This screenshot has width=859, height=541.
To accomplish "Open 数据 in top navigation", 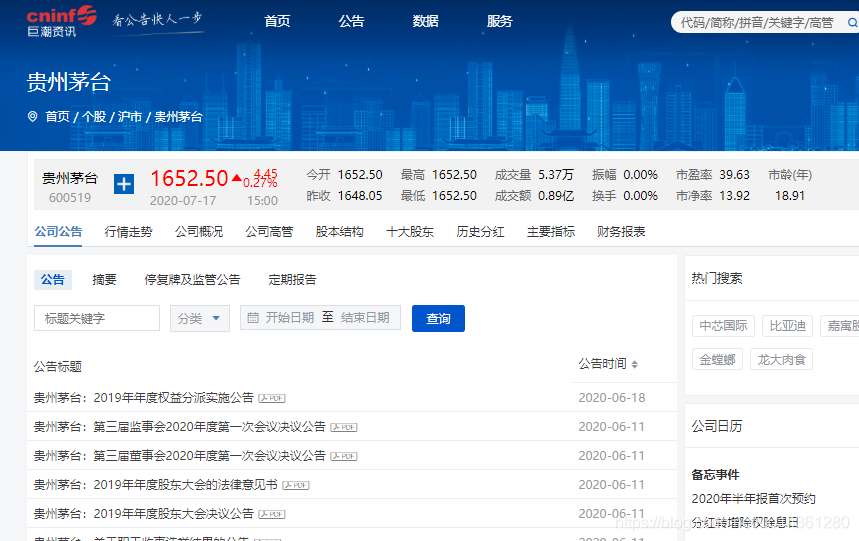I will (426, 21).
